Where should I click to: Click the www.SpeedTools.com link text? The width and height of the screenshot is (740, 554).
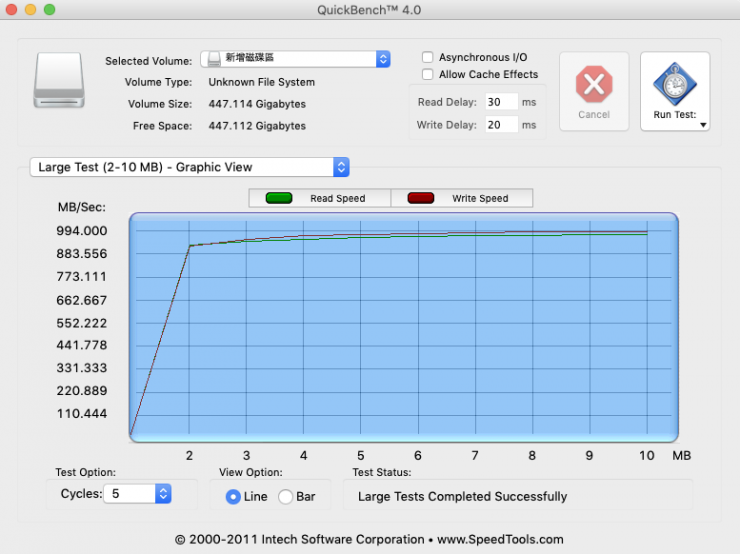(x=500, y=539)
